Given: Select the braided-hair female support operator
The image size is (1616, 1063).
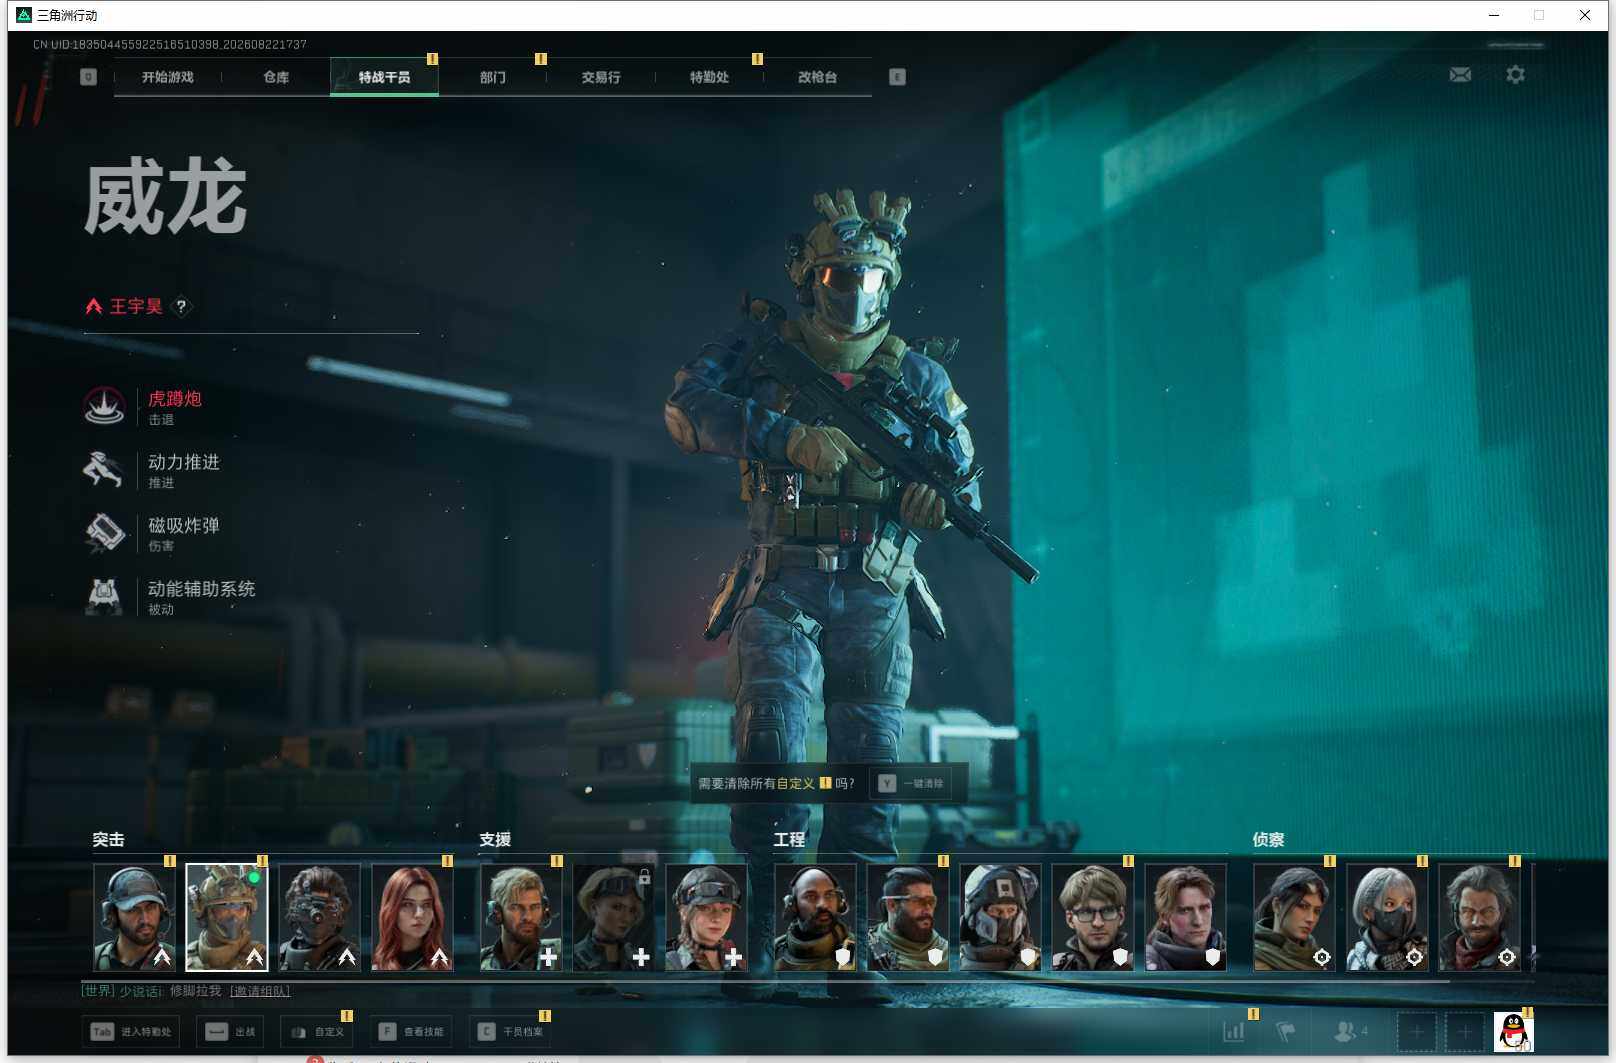Looking at the screenshot, I should (x=706, y=917).
